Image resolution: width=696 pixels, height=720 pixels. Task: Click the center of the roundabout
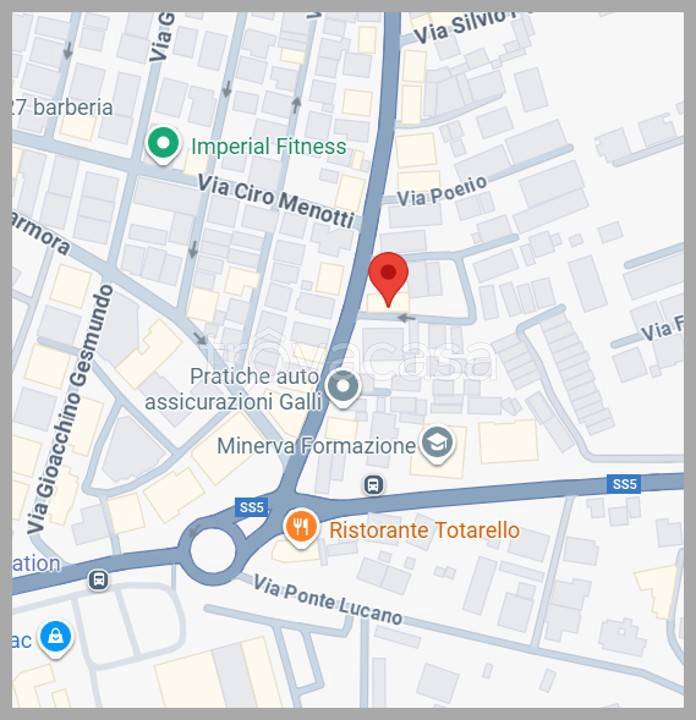click(x=212, y=550)
